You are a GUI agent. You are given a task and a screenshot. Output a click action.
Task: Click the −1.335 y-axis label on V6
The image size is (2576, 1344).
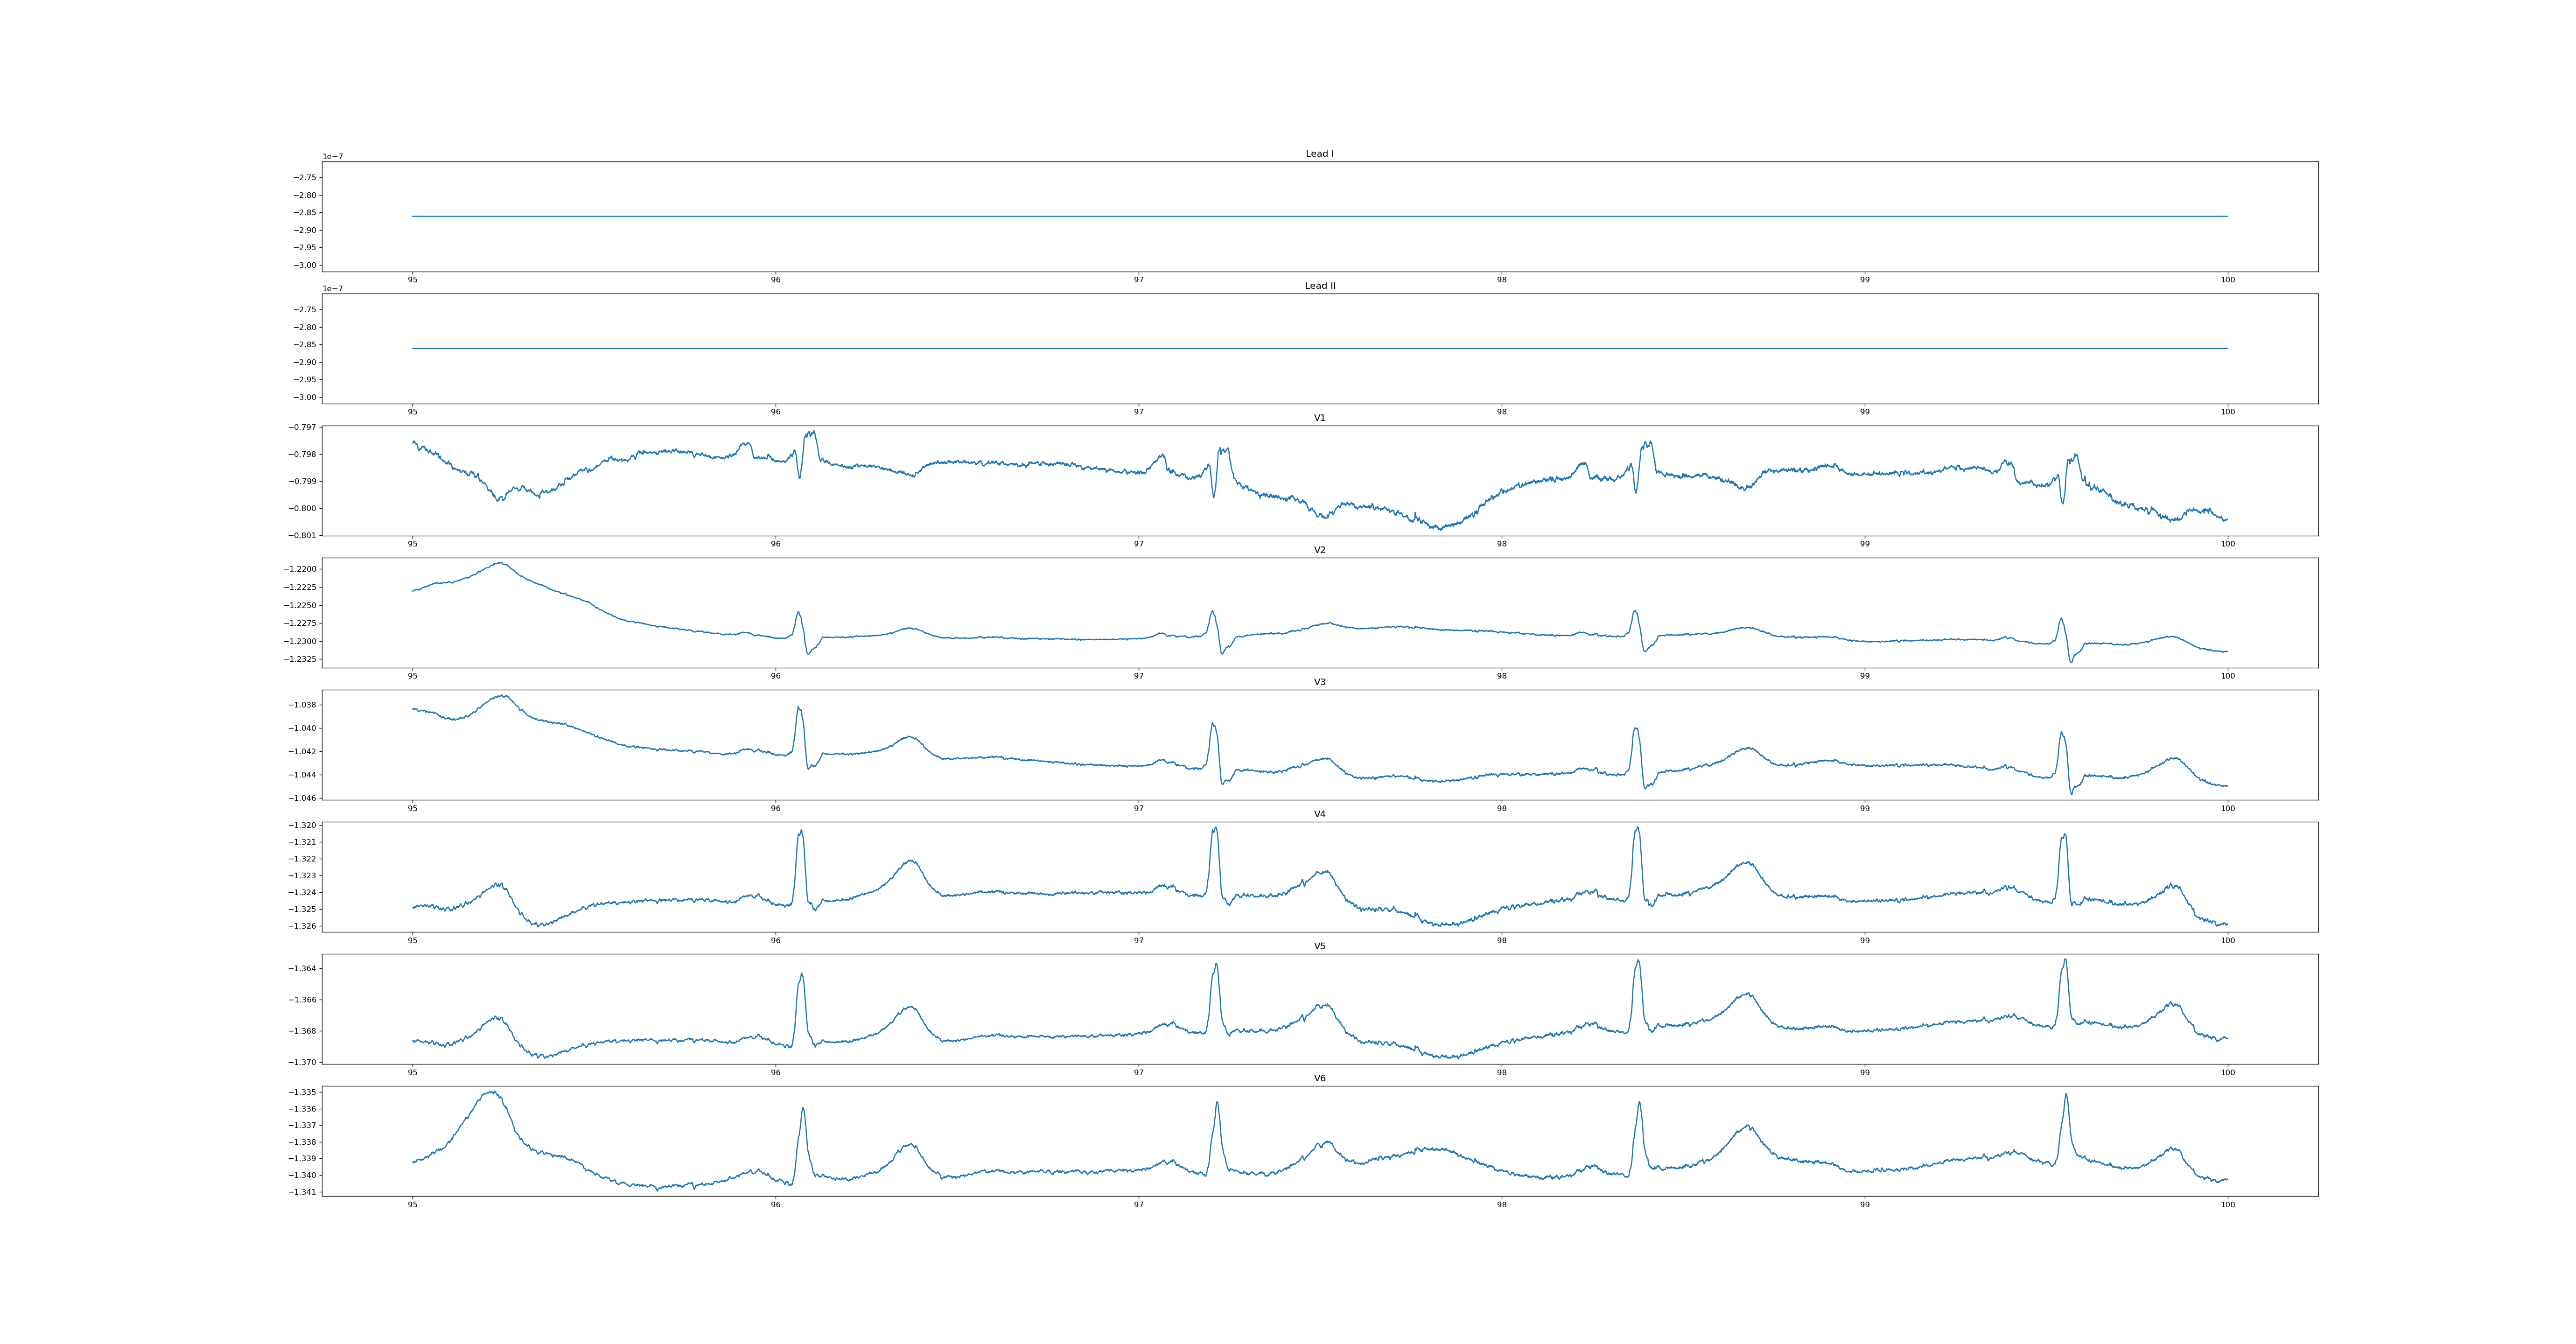point(302,1092)
